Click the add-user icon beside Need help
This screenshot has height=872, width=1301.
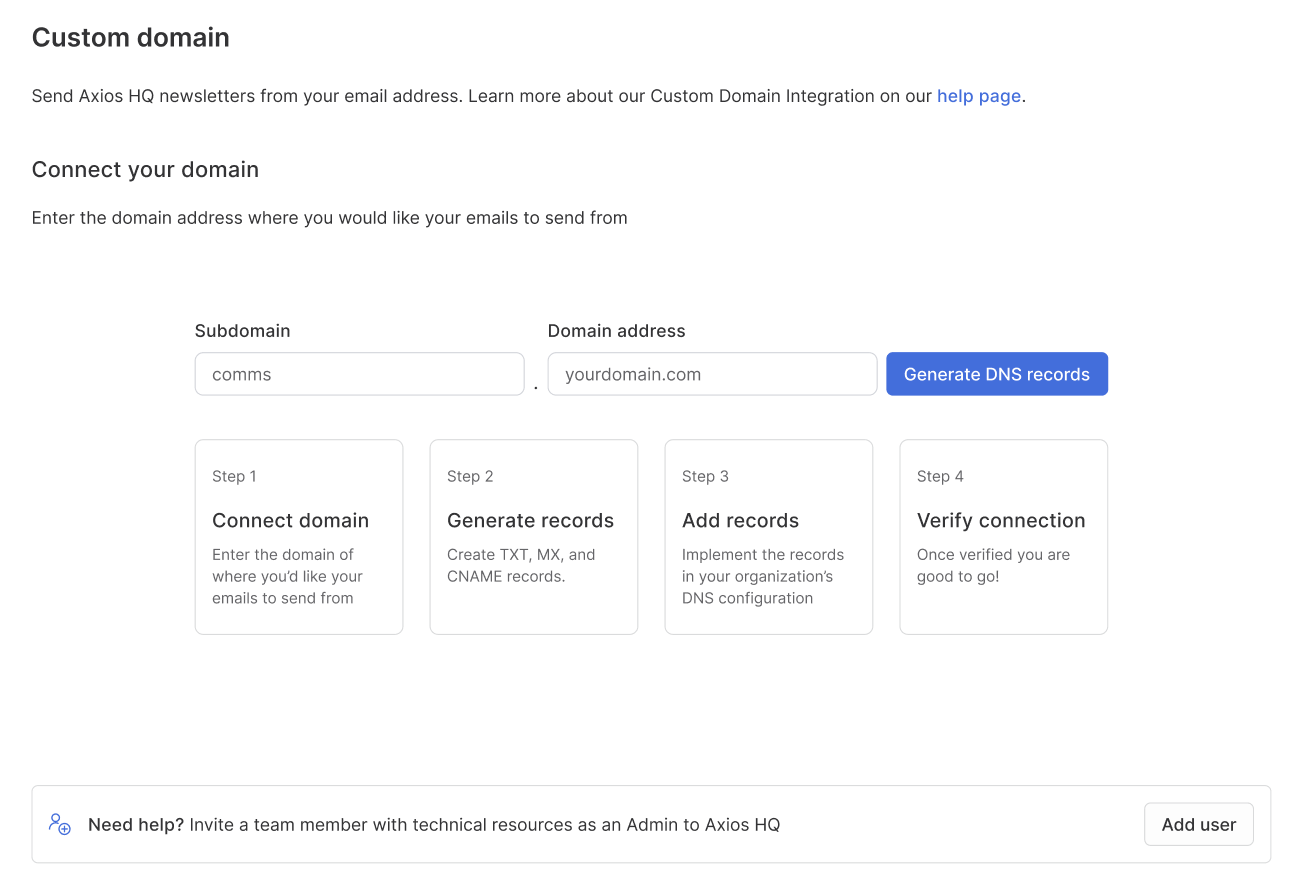[60, 824]
